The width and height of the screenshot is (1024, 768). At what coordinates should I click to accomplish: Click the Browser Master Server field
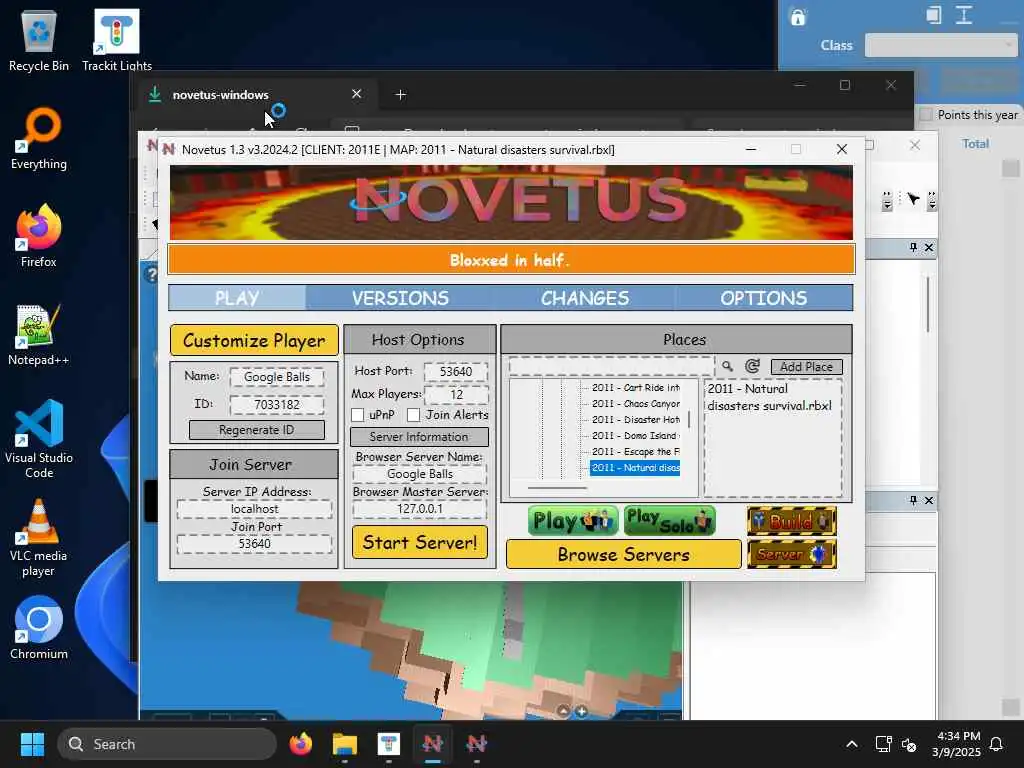coord(419,509)
